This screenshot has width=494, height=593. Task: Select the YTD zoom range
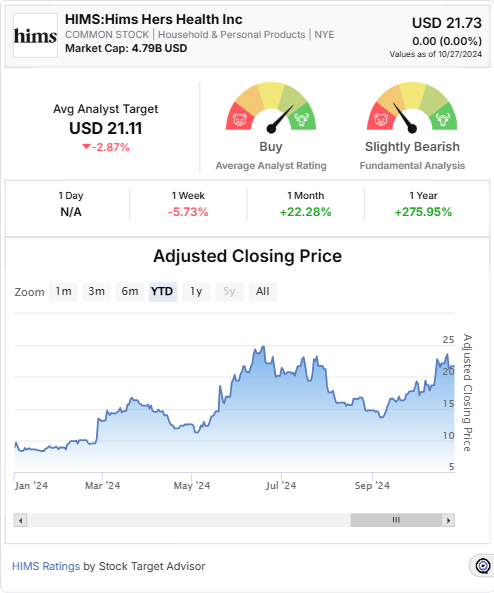(x=163, y=292)
